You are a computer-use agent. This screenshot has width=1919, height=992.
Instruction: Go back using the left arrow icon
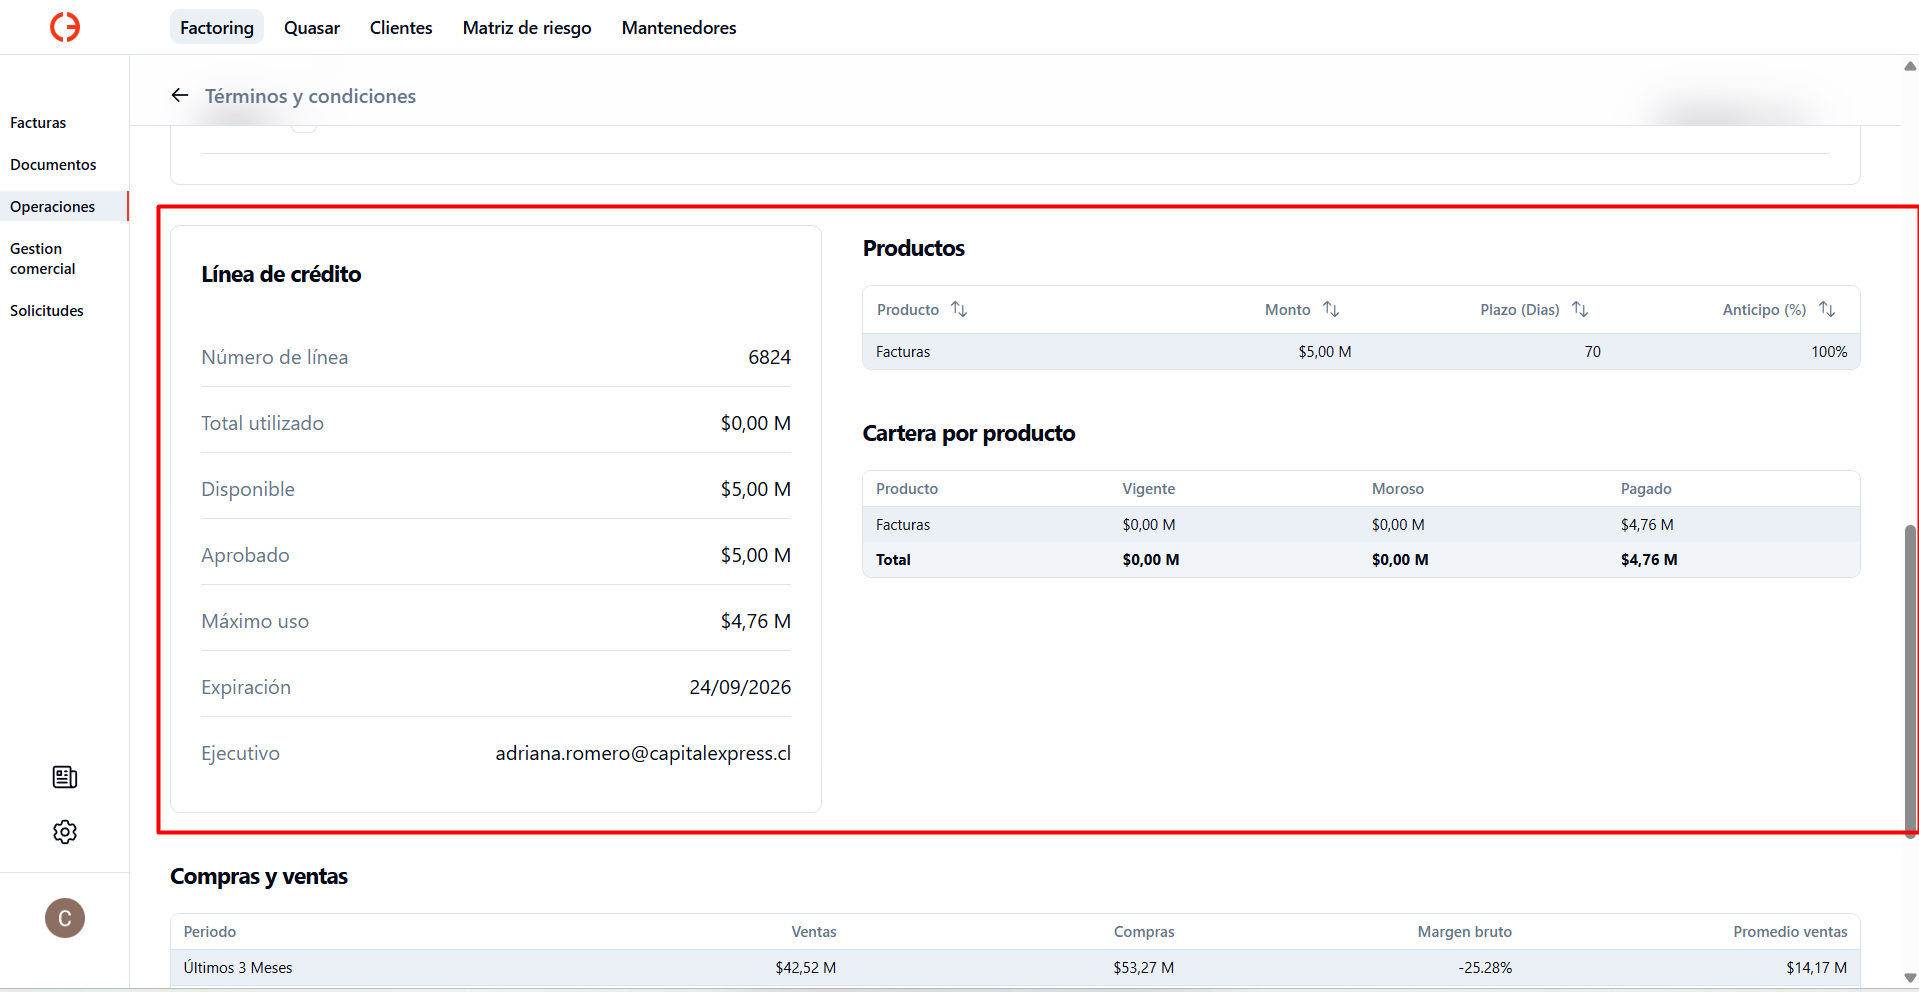point(180,95)
